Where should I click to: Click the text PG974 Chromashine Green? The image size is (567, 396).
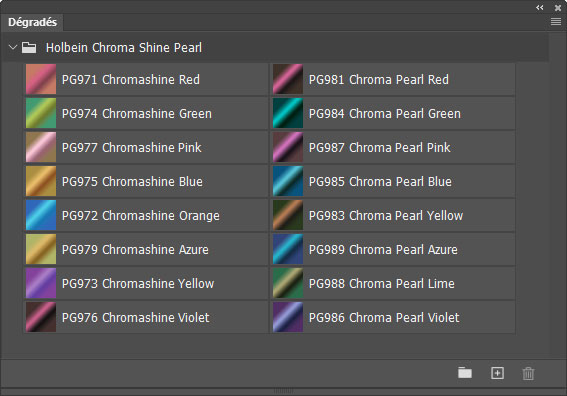point(137,114)
